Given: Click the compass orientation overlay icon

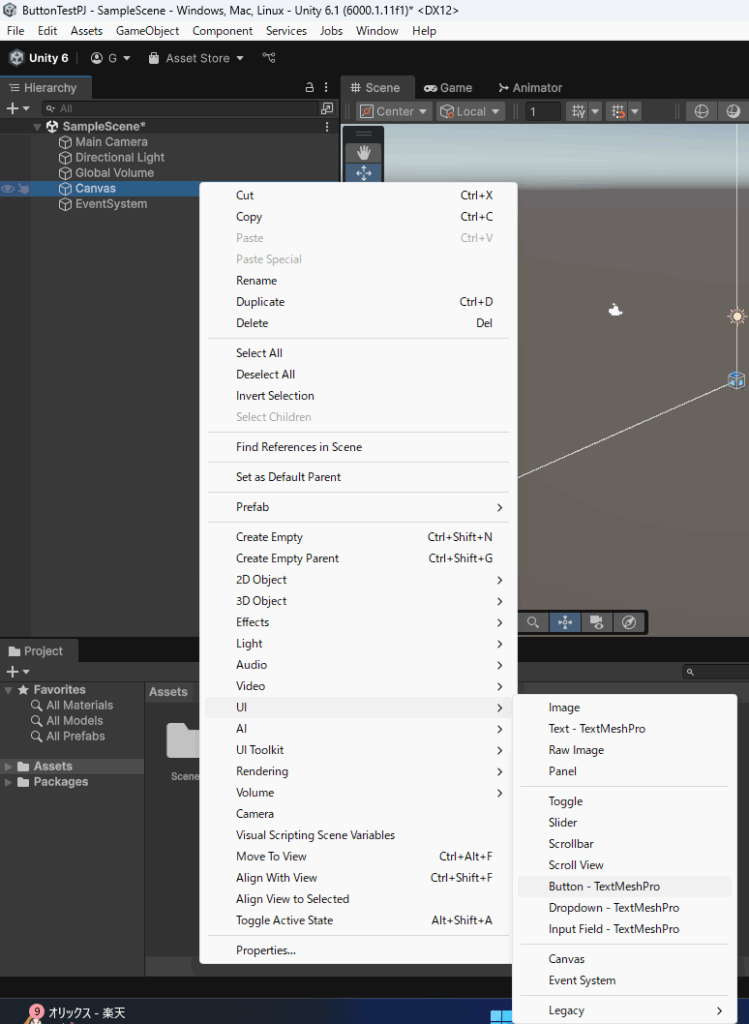Looking at the screenshot, I should (629, 622).
